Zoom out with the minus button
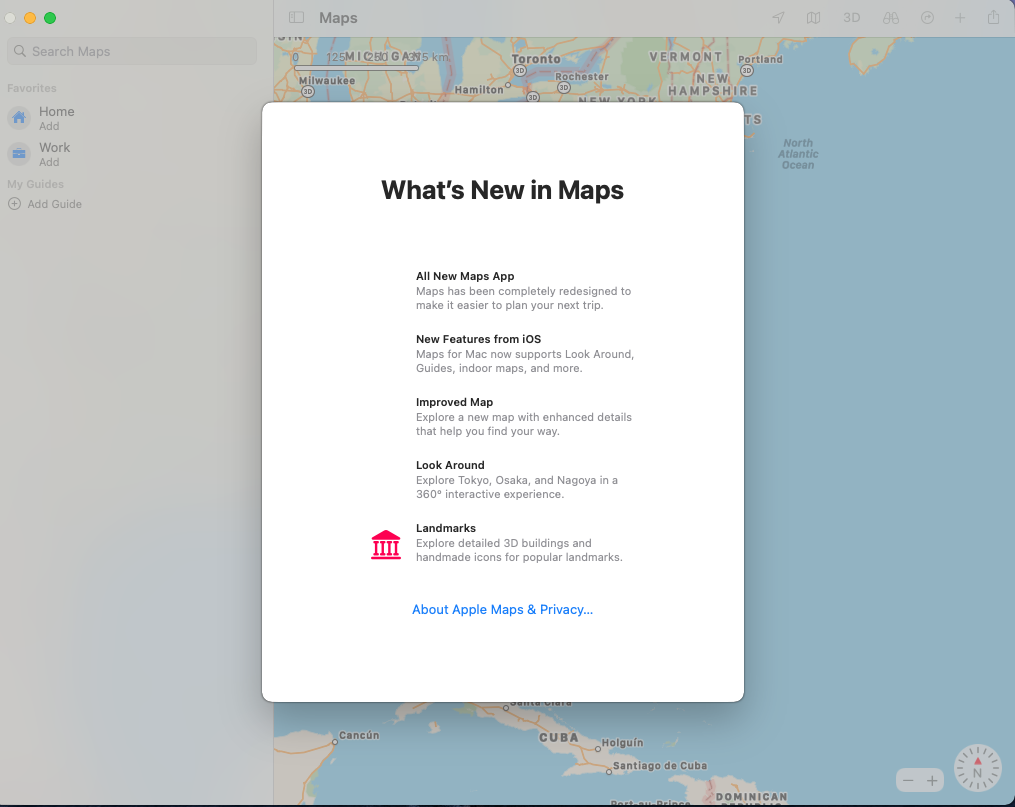This screenshot has height=807, width=1015. (x=908, y=780)
